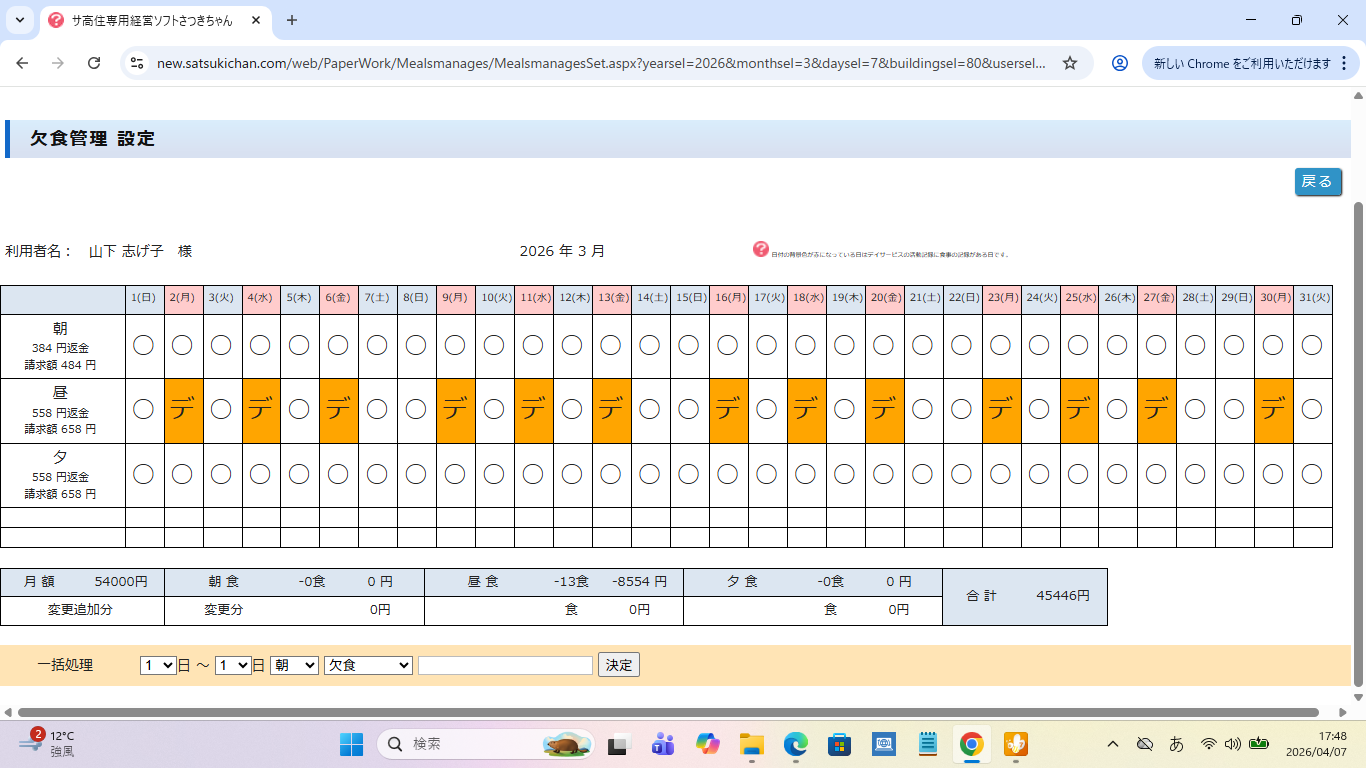Viewport: 1366px width, 768px height.
Task: Expand the 欠食 type dropdown
Action: point(368,665)
